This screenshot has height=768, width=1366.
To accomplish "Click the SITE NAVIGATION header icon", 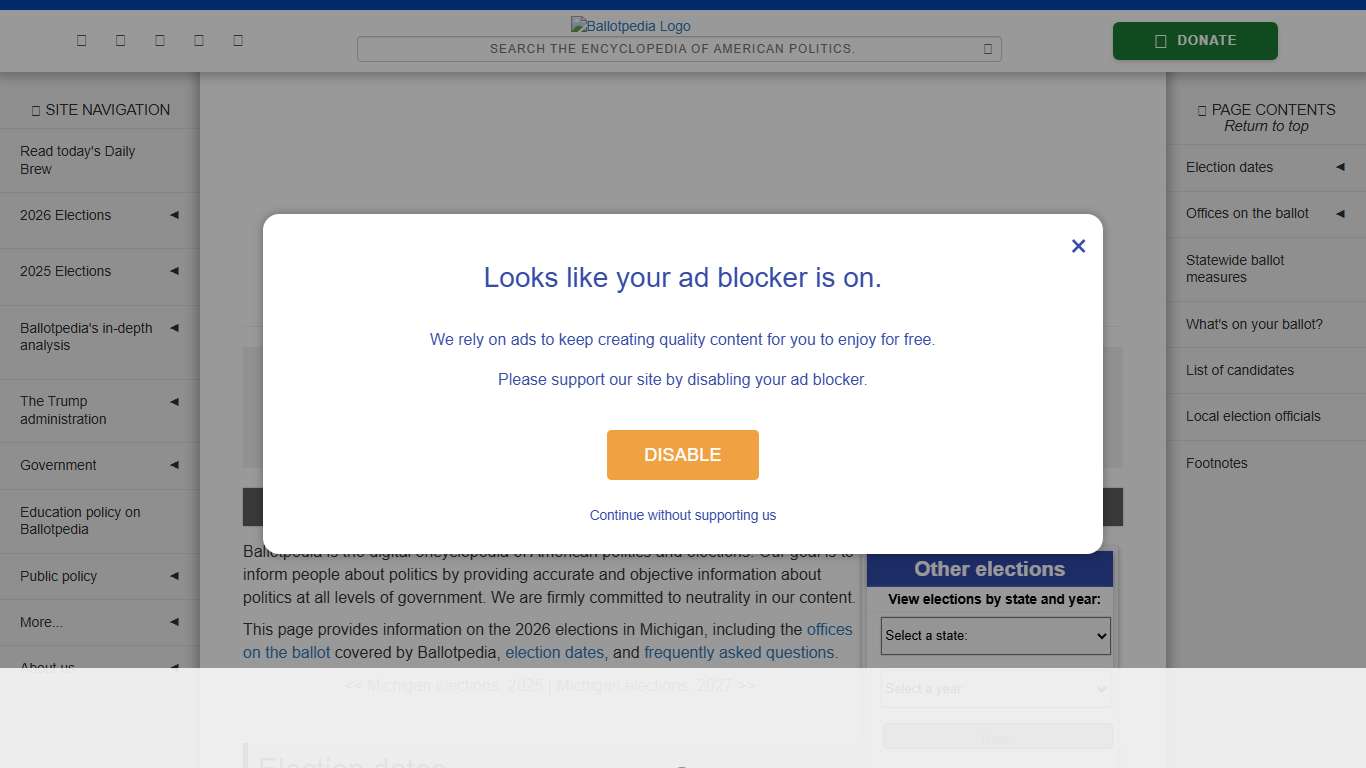I will 36,111.
